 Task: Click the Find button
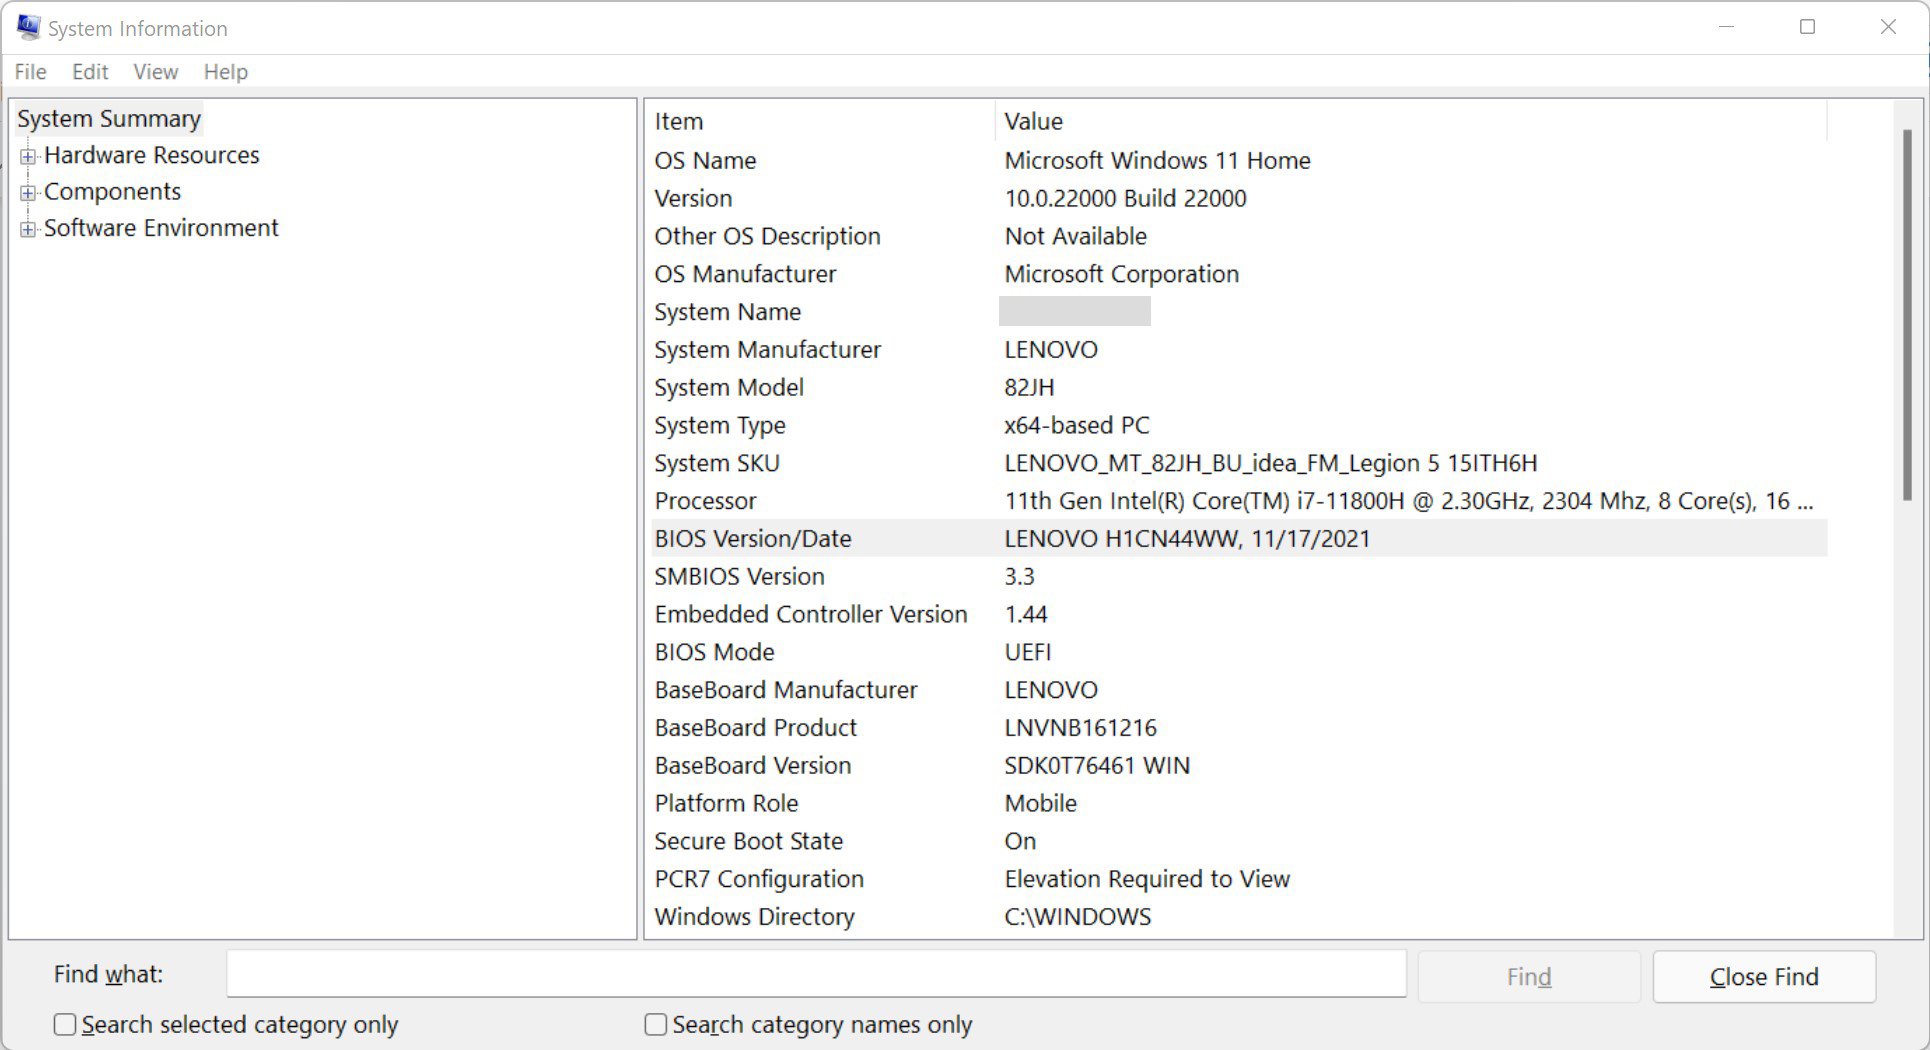tap(1529, 976)
